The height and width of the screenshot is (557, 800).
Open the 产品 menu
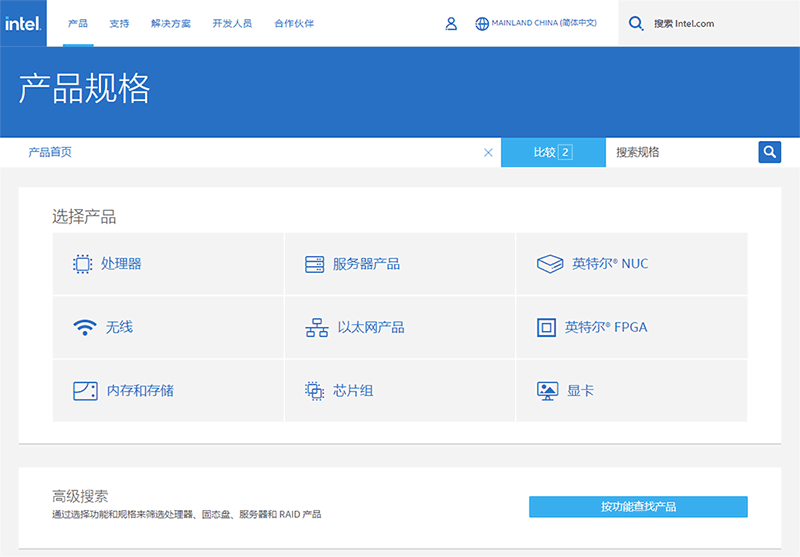click(x=78, y=23)
